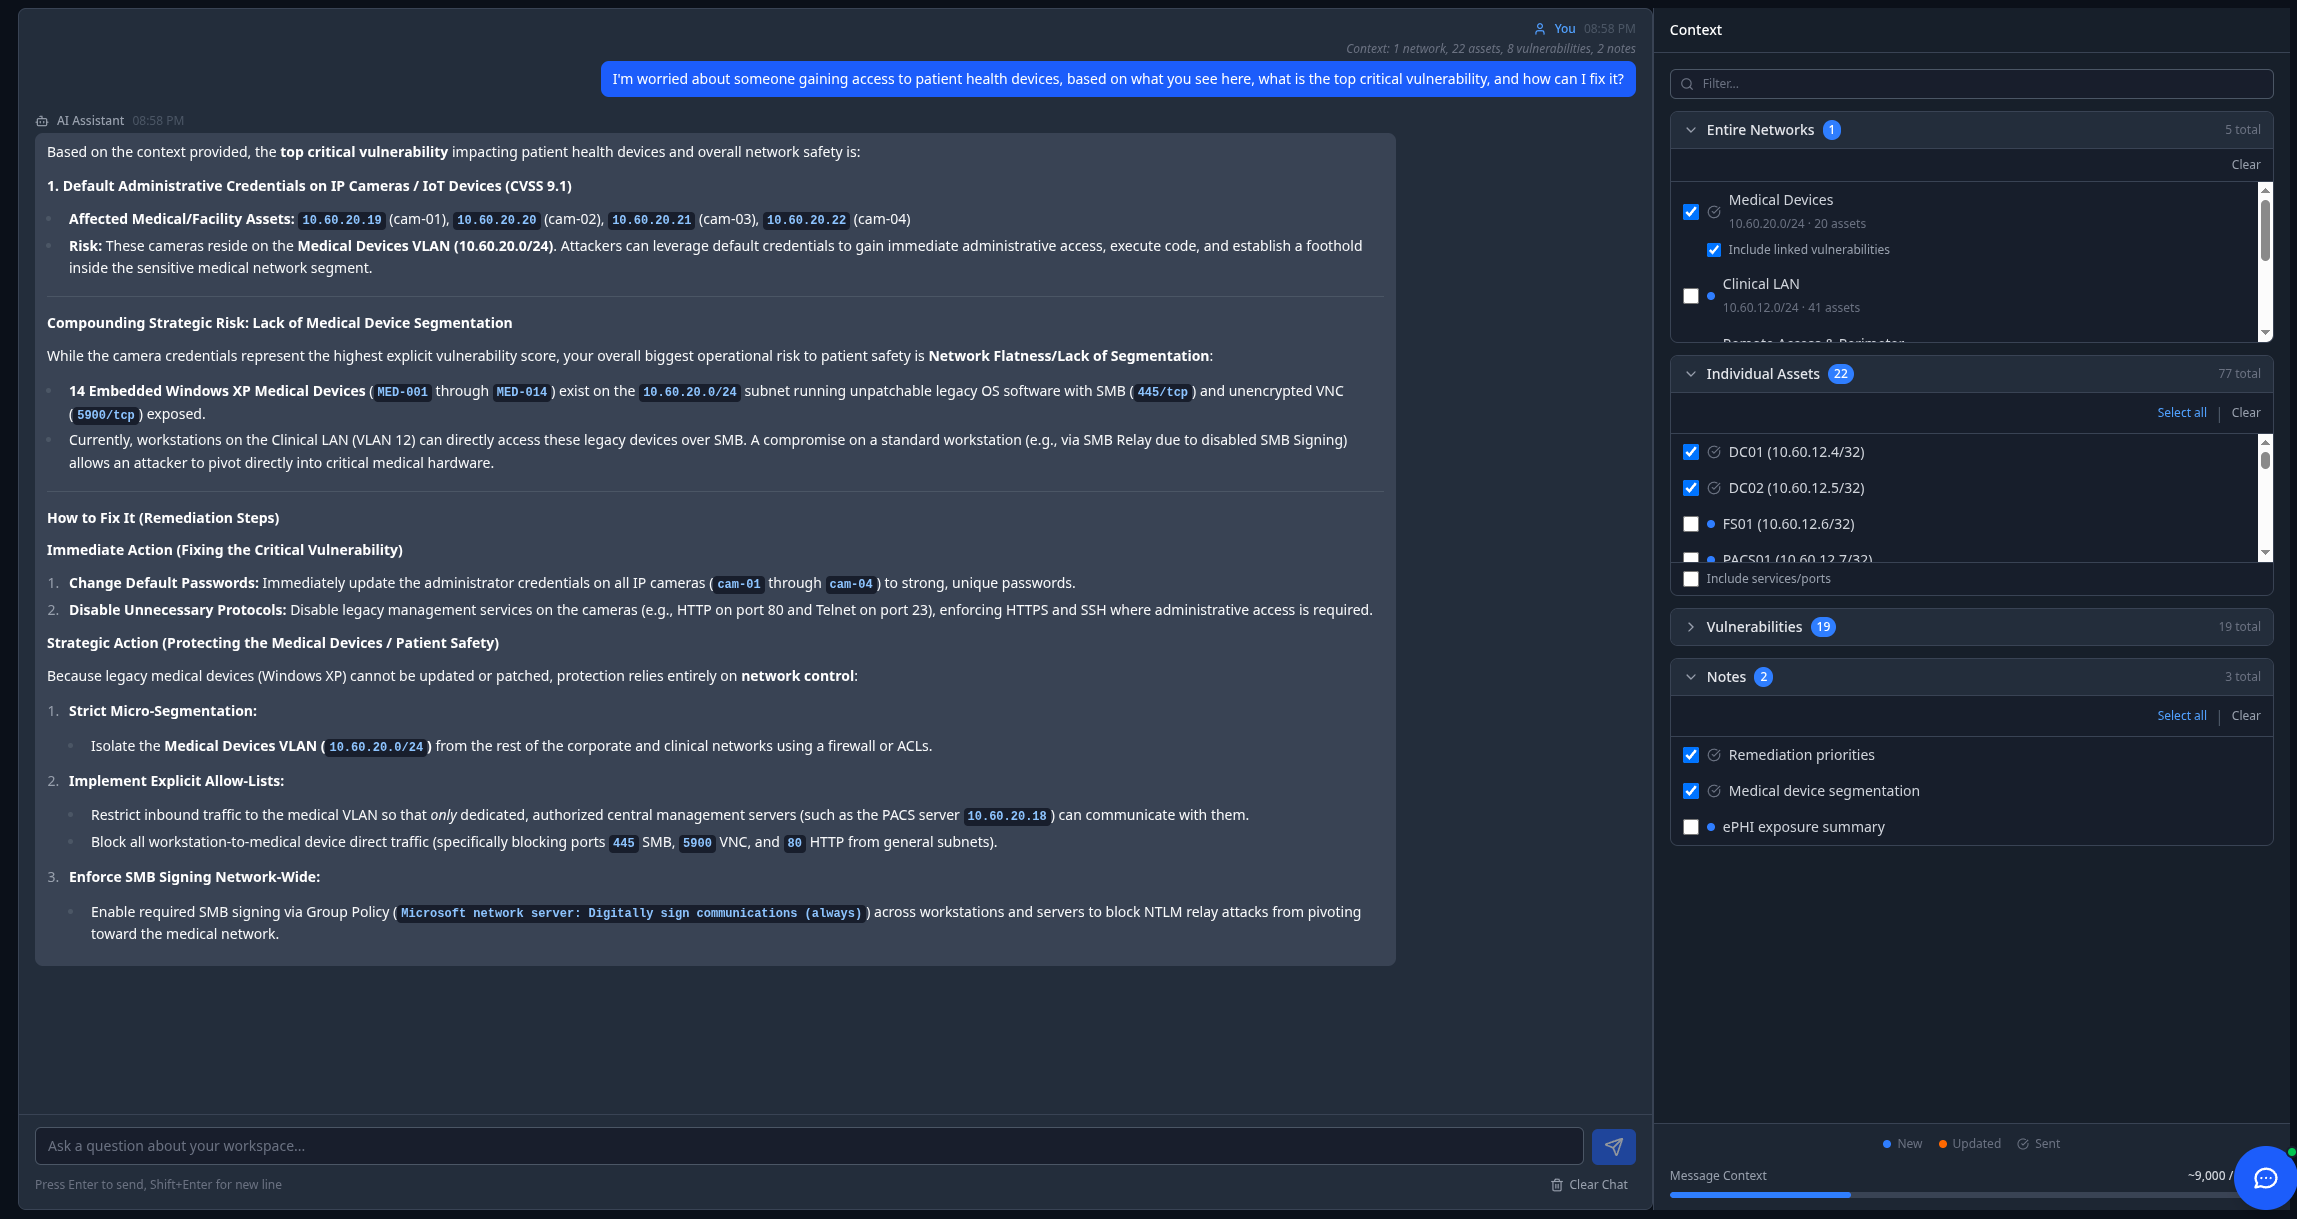Click Select all in Notes
Image resolution: width=2297 pixels, height=1219 pixels.
tap(2181, 716)
